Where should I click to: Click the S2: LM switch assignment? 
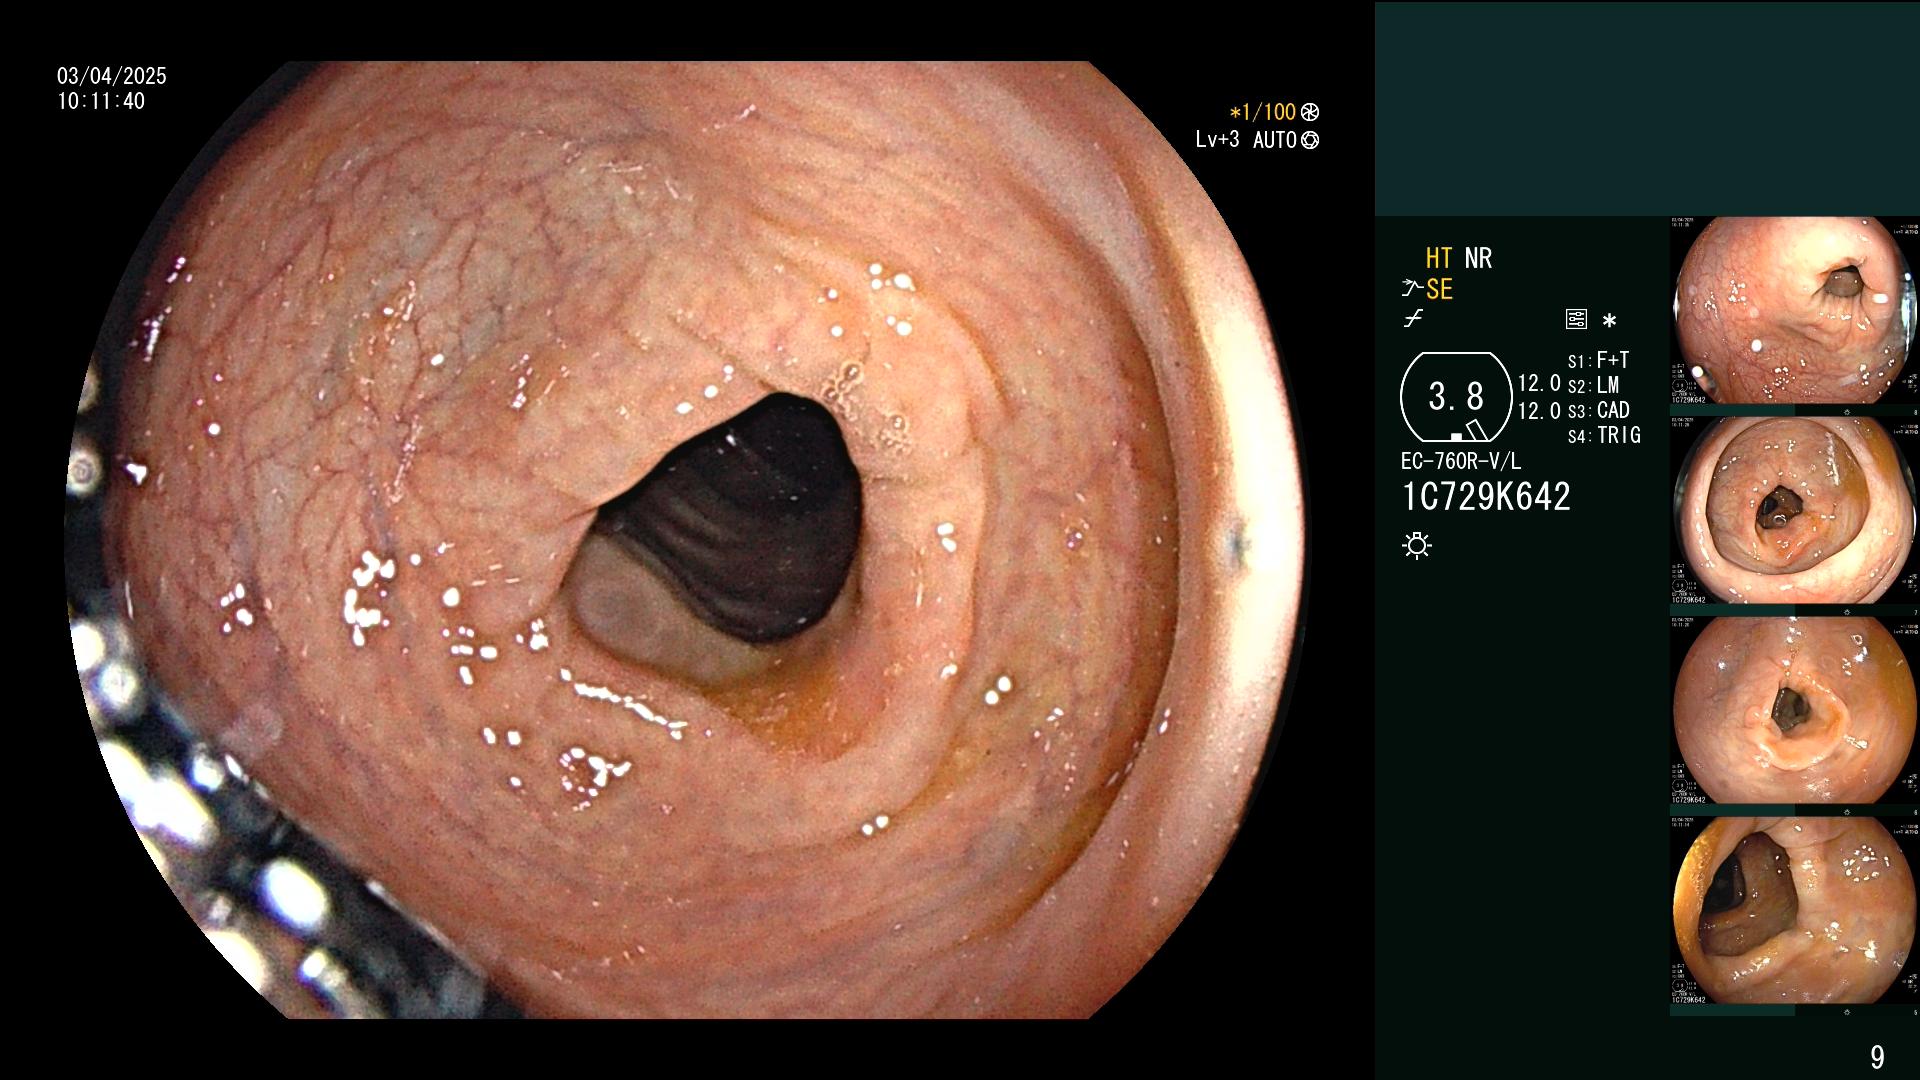1594,385
